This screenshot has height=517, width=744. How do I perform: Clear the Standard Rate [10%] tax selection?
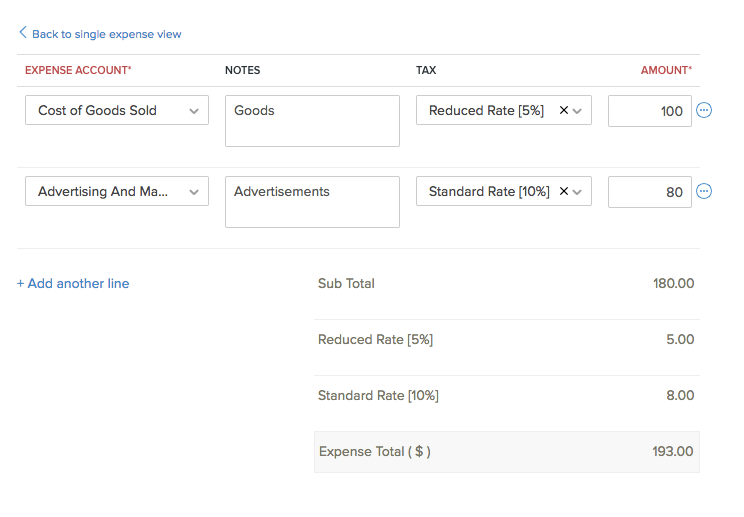tap(563, 191)
